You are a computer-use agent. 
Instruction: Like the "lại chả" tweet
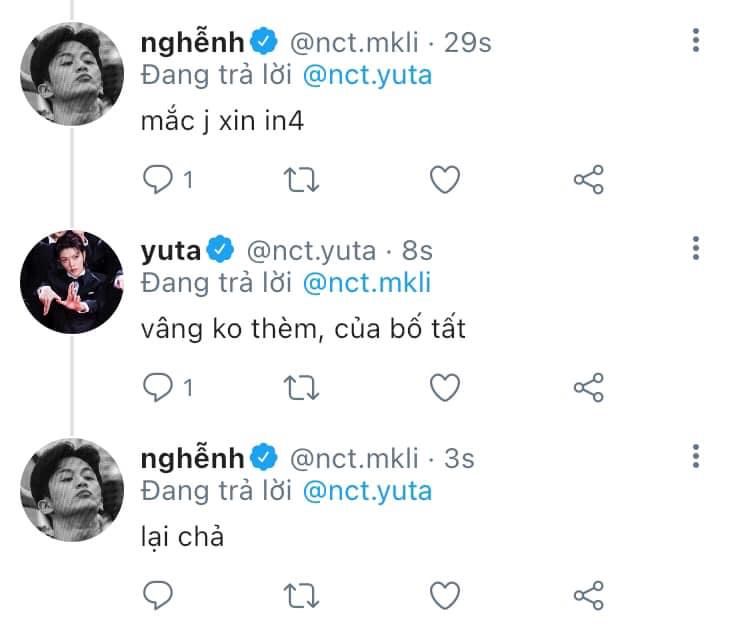[x=444, y=594]
